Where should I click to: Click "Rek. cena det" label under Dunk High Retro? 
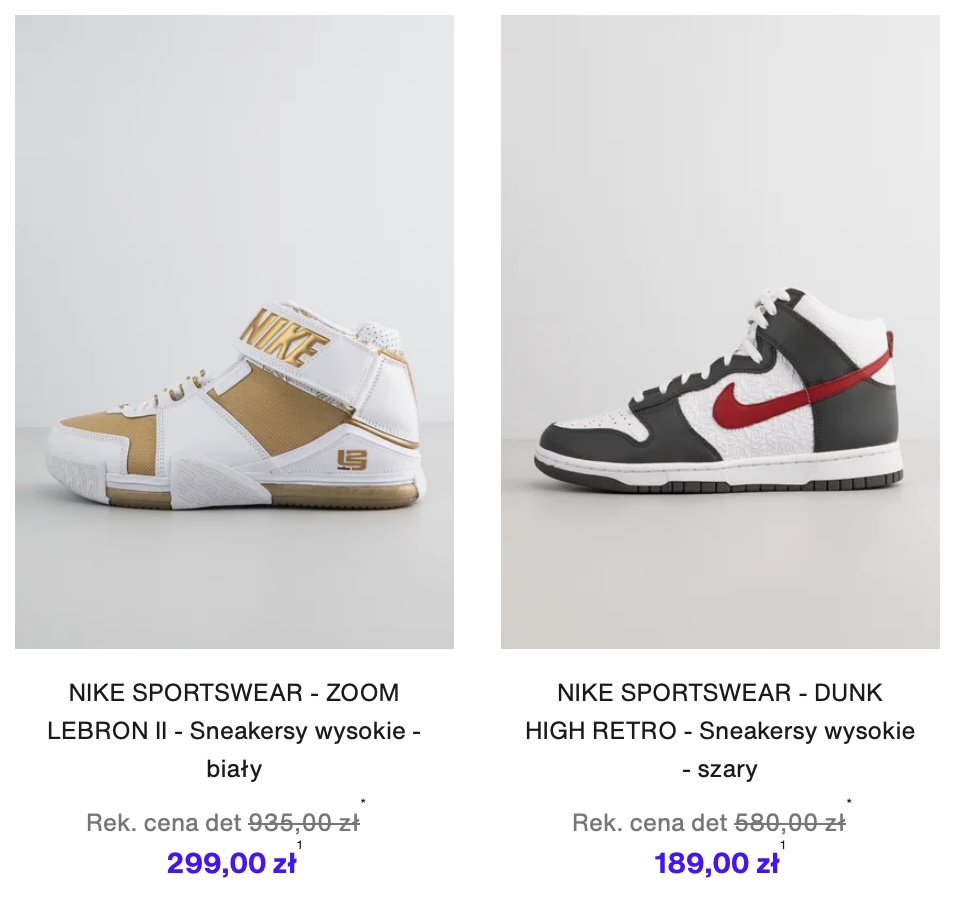point(650,823)
